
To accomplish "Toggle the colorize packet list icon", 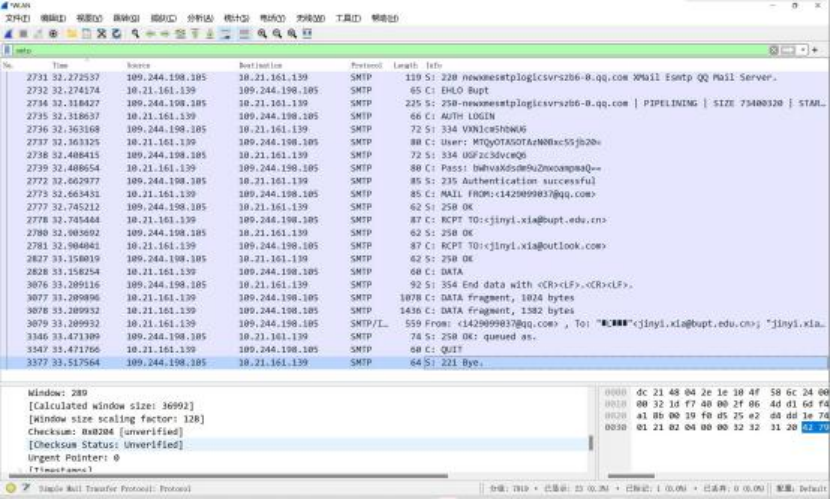I will tap(244, 34).
